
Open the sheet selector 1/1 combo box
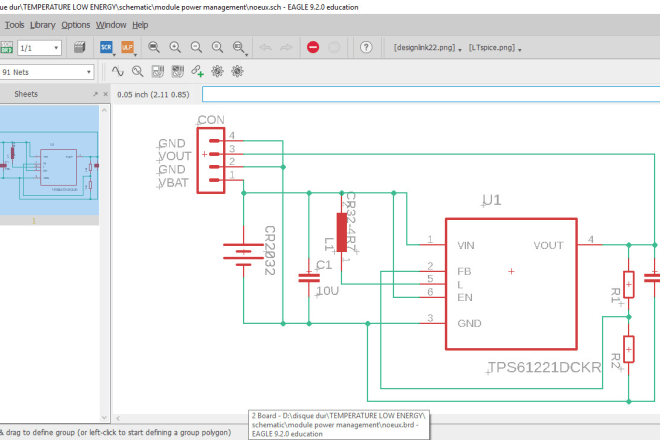click(39, 48)
